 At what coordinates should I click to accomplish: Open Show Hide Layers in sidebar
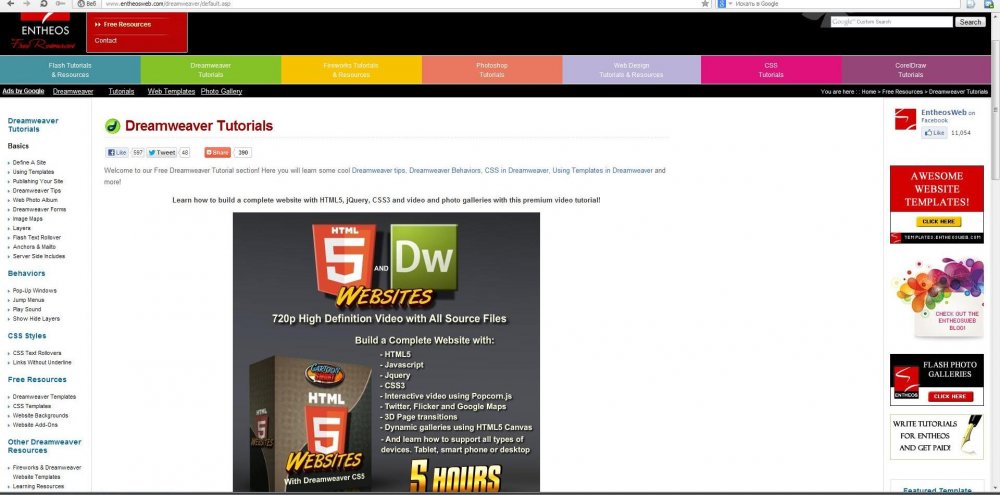coord(36,319)
